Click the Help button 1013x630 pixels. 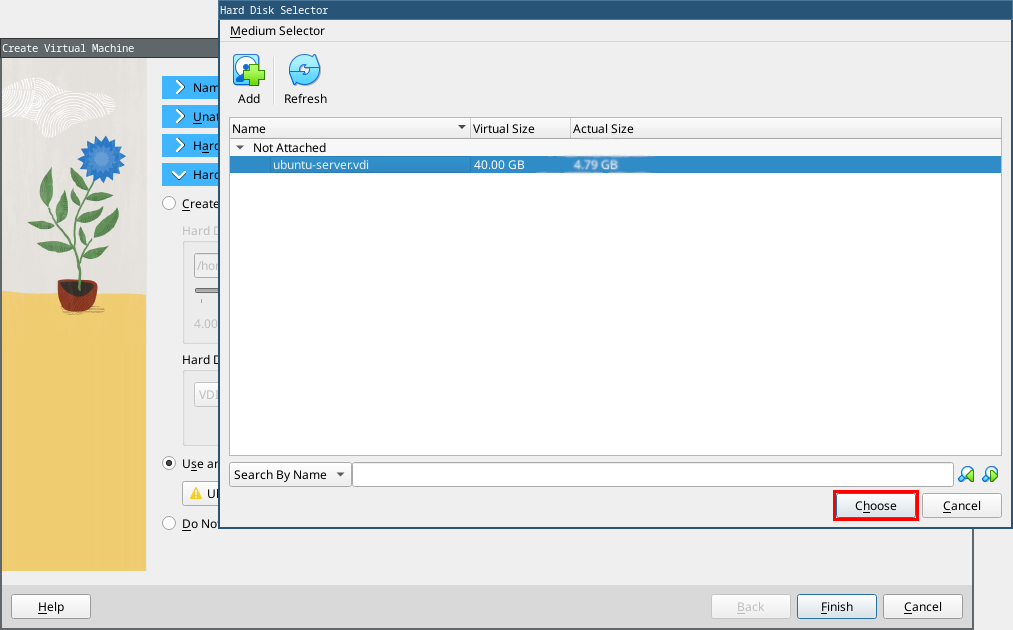[51, 607]
